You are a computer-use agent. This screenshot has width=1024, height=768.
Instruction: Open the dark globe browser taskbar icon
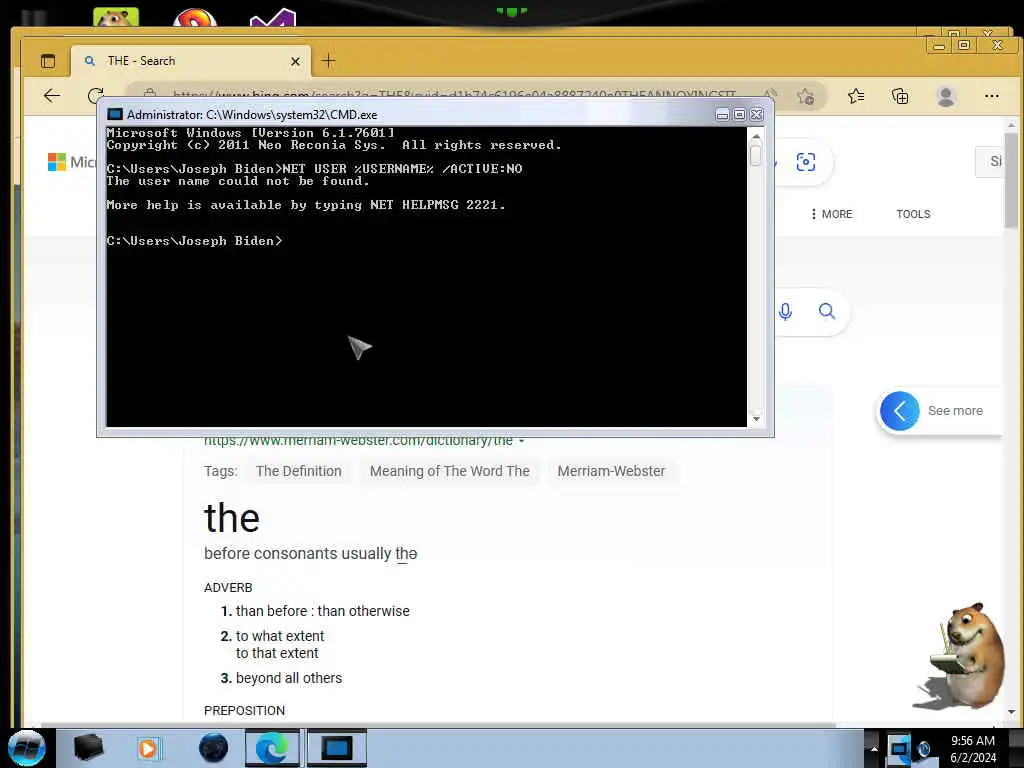point(214,748)
